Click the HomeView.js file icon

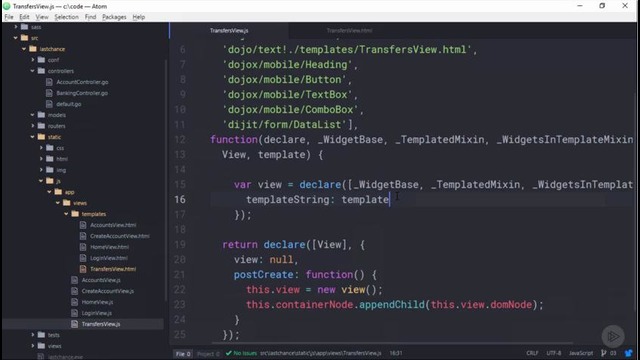pos(74,302)
